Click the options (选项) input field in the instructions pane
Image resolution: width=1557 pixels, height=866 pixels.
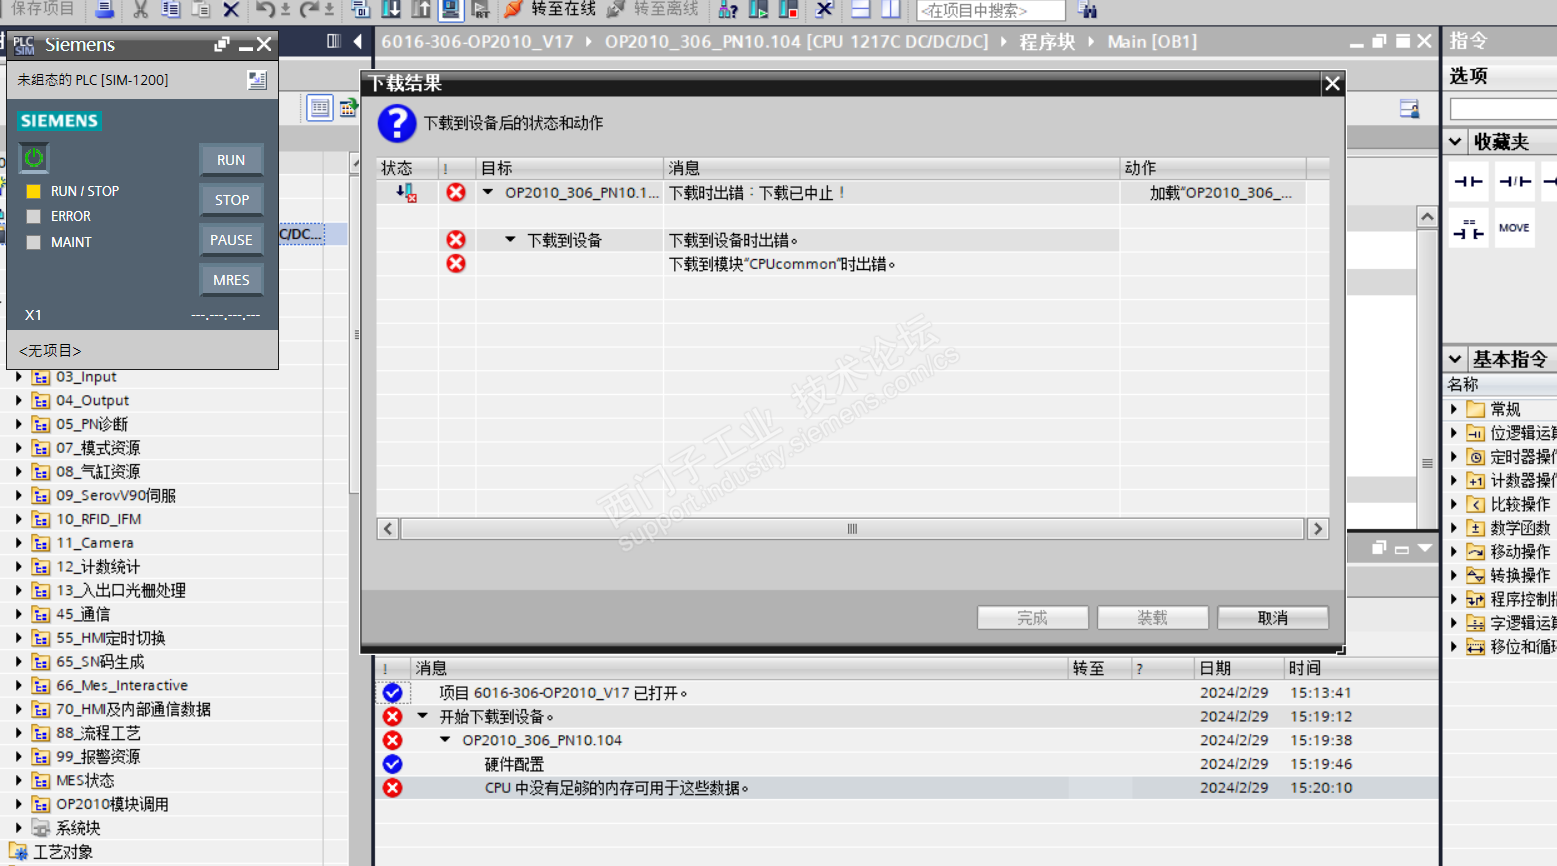point(1503,108)
